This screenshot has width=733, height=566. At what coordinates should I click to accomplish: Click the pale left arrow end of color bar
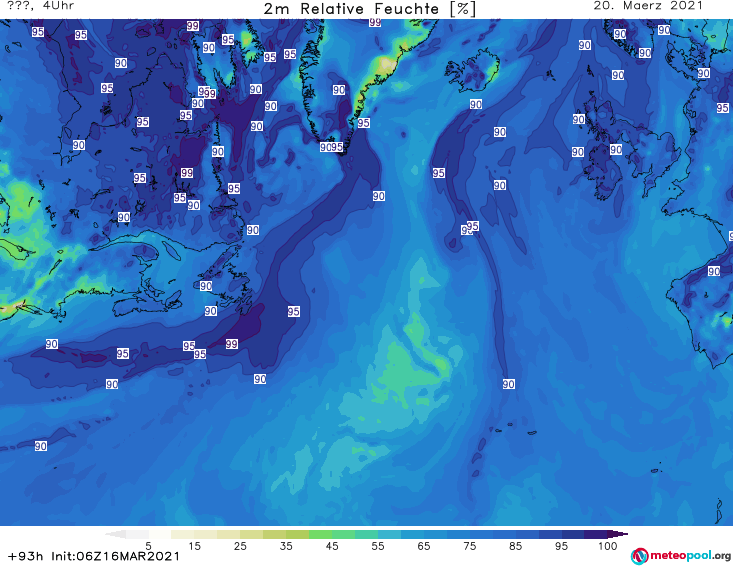[115, 534]
